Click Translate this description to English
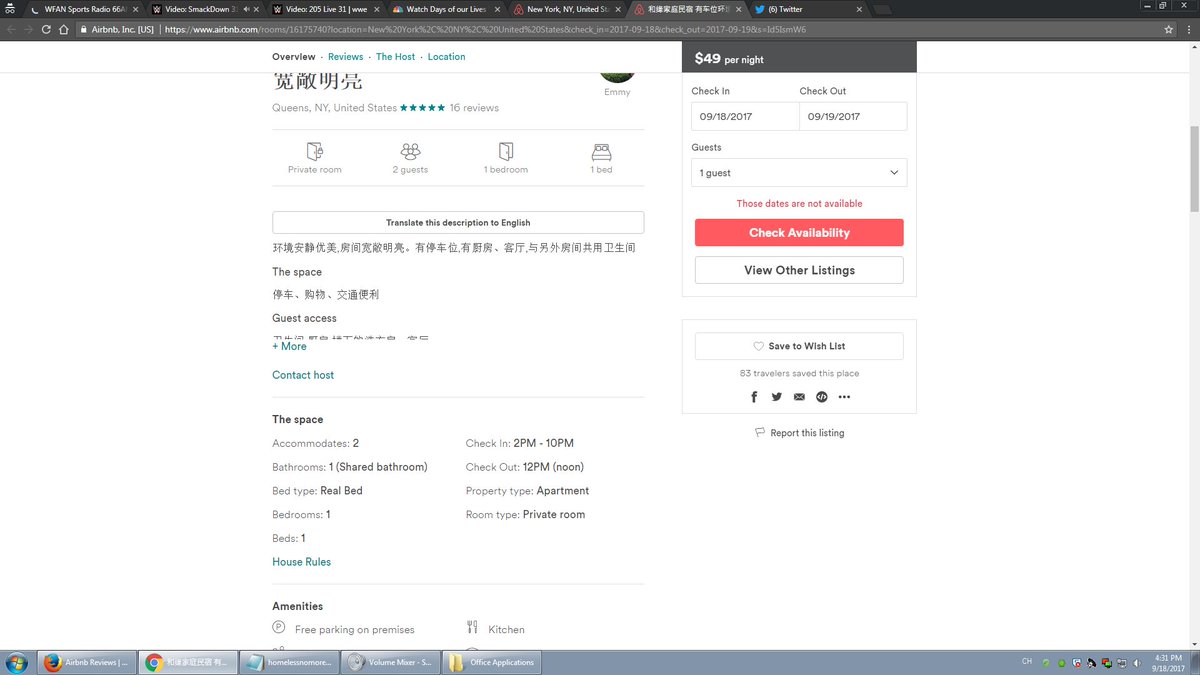 click(458, 223)
